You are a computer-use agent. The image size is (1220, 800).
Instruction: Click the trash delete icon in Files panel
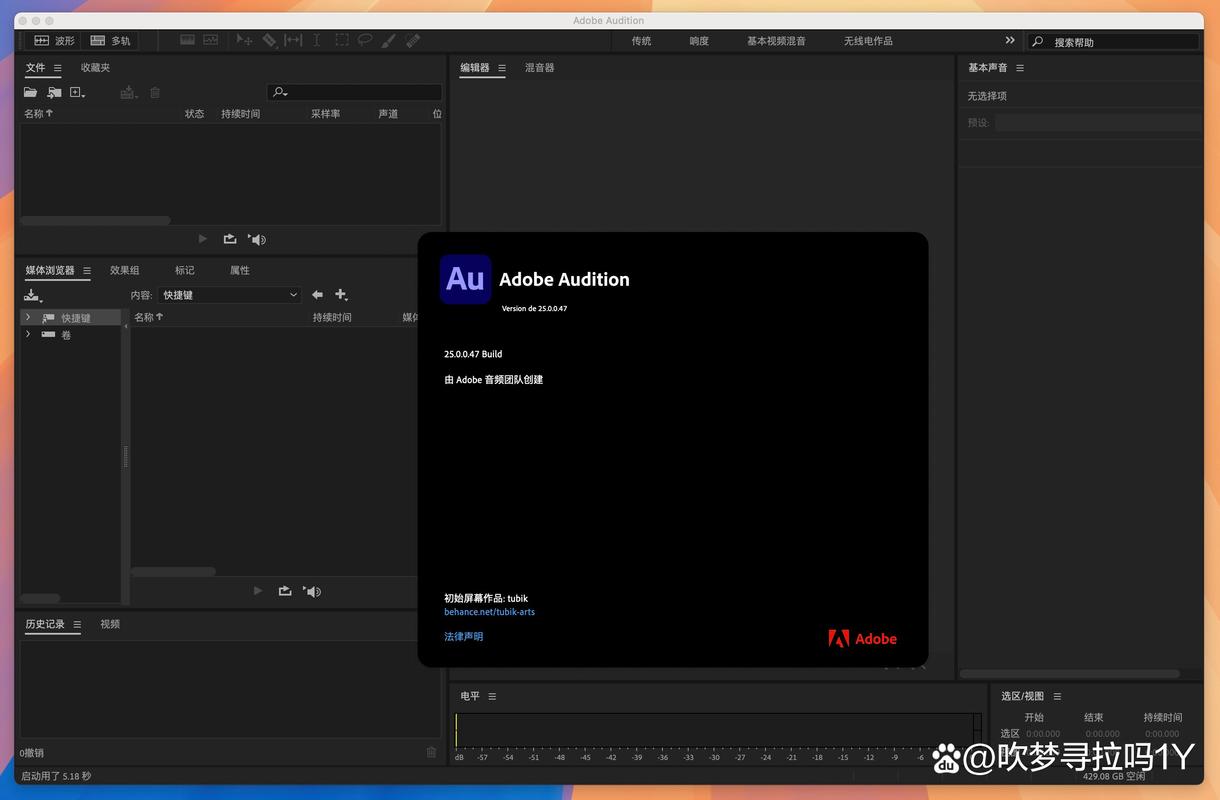pyautogui.click(x=155, y=92)
